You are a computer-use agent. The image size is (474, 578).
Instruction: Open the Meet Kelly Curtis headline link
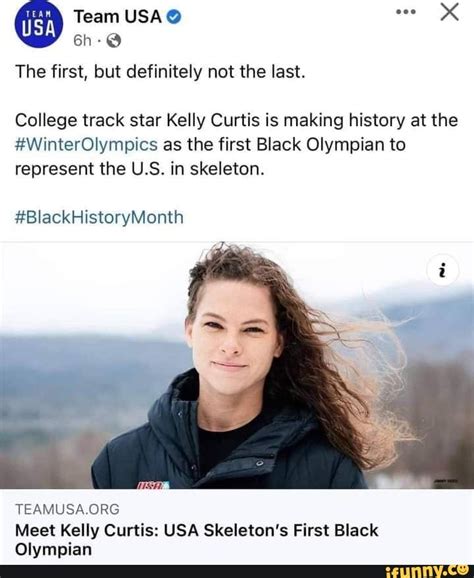point(197,540)
